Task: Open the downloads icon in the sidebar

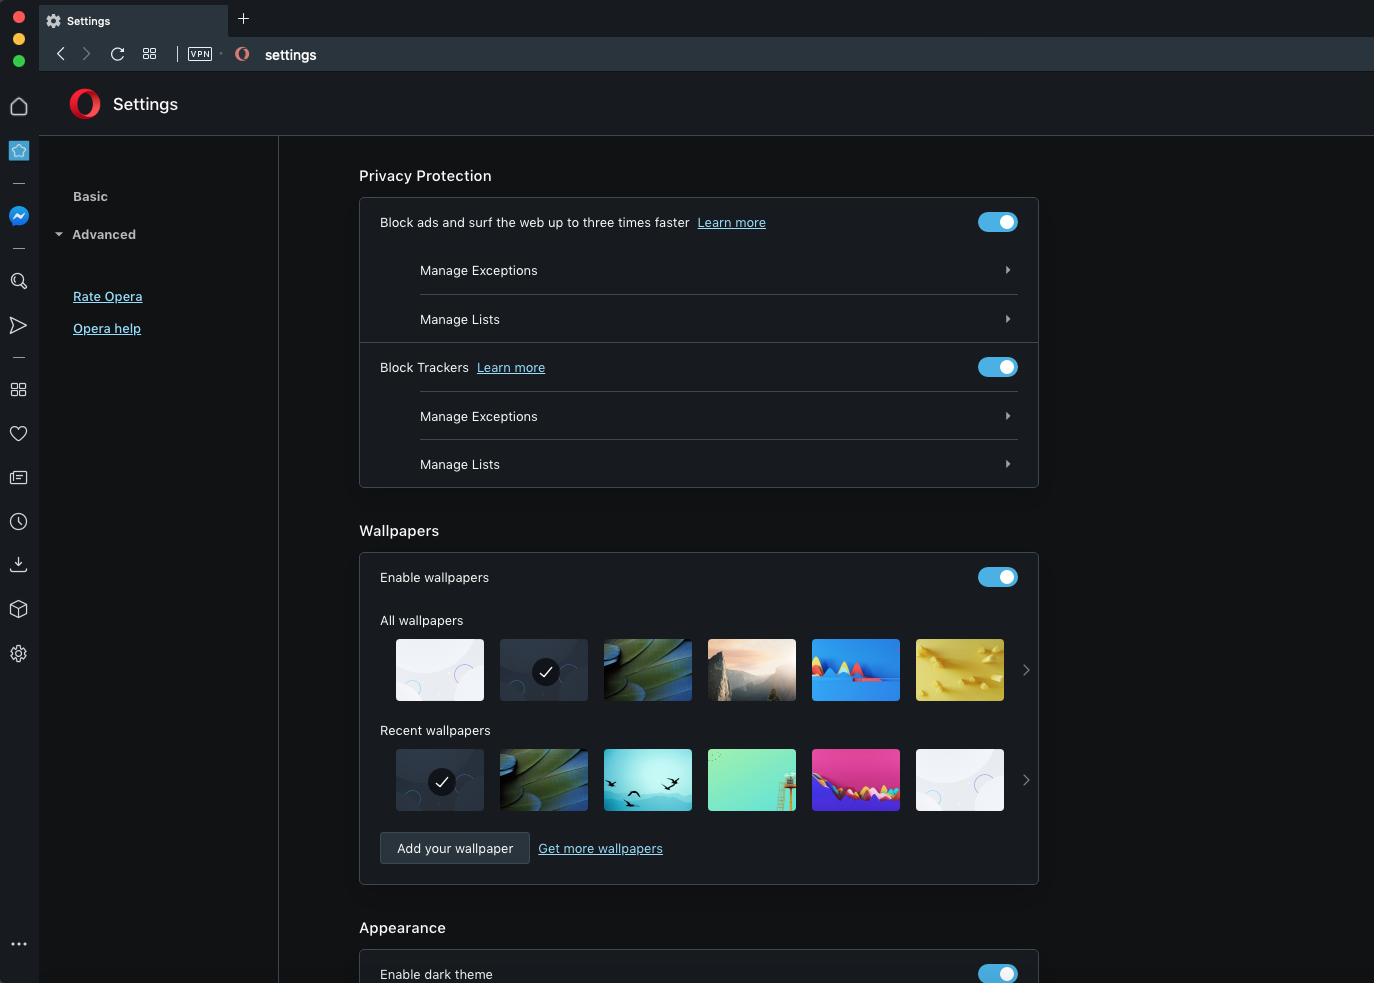Action: pyautogui.click(x=19, y=564)
